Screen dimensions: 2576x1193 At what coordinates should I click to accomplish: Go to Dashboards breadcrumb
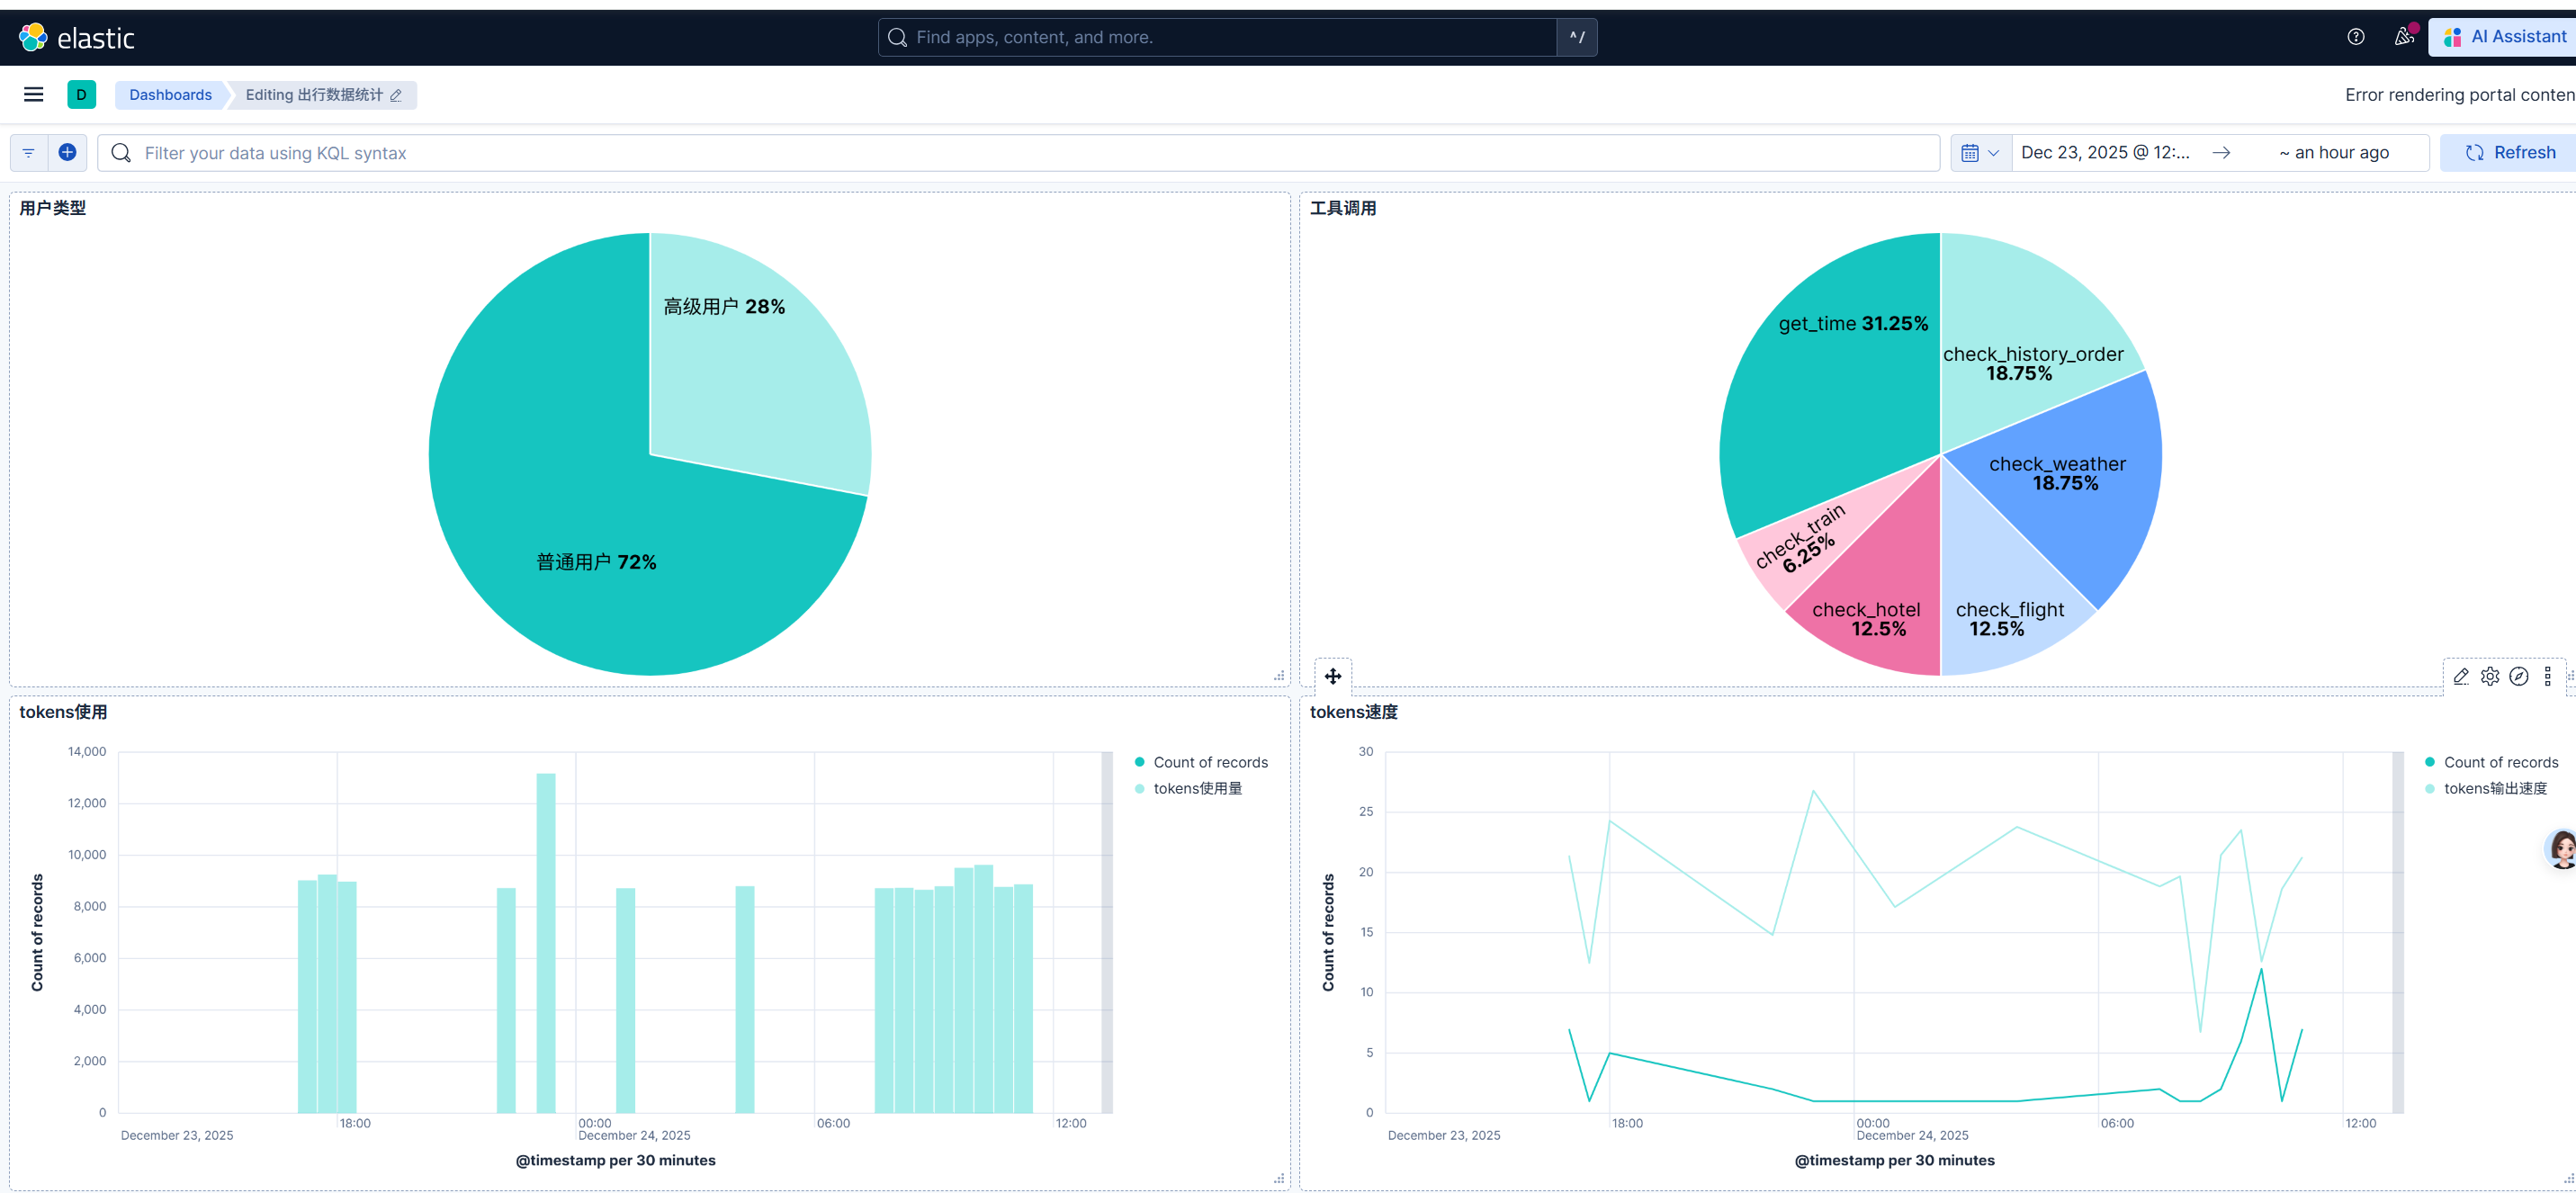(x=170, y=94)
